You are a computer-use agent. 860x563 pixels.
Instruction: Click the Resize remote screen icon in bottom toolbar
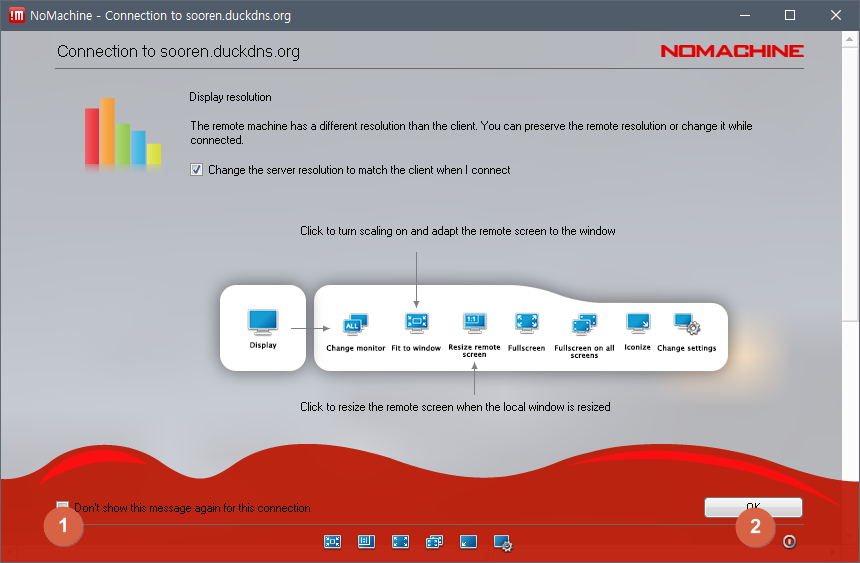[366, 542]
